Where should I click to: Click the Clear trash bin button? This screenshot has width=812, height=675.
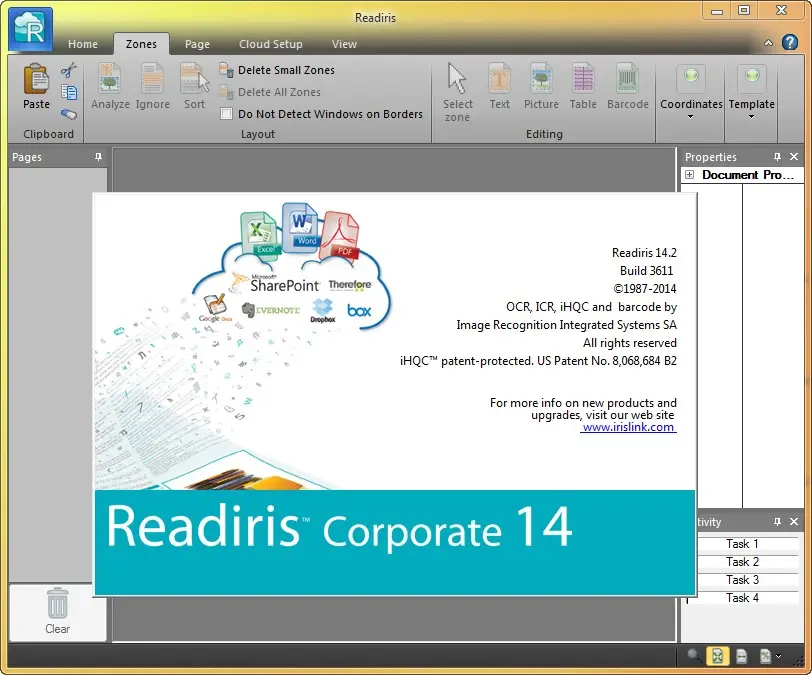57,612
